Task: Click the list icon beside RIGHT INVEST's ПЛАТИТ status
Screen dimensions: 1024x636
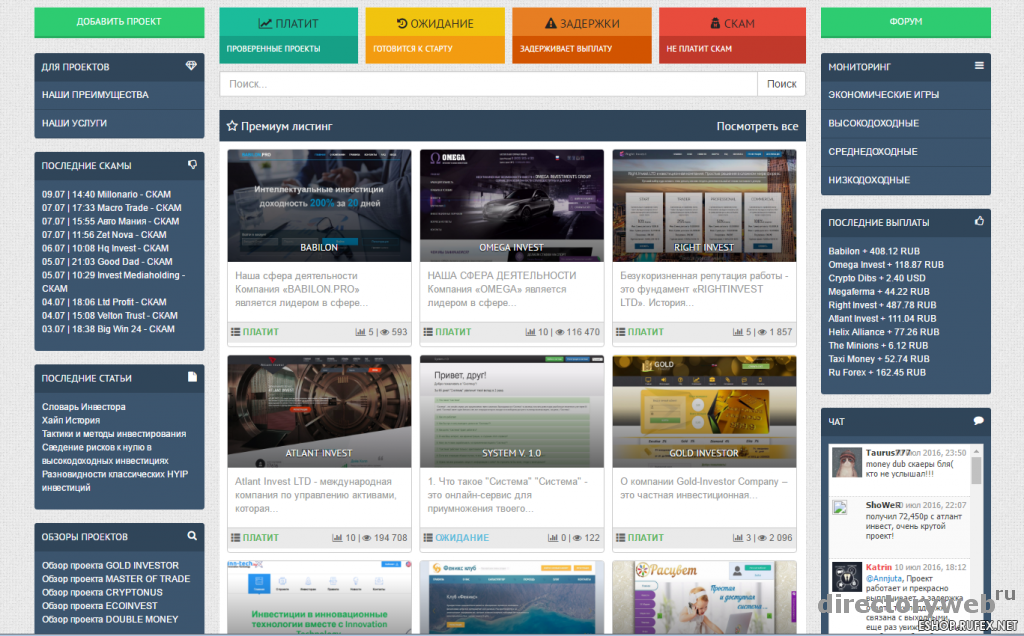Action: pos(620,332)
